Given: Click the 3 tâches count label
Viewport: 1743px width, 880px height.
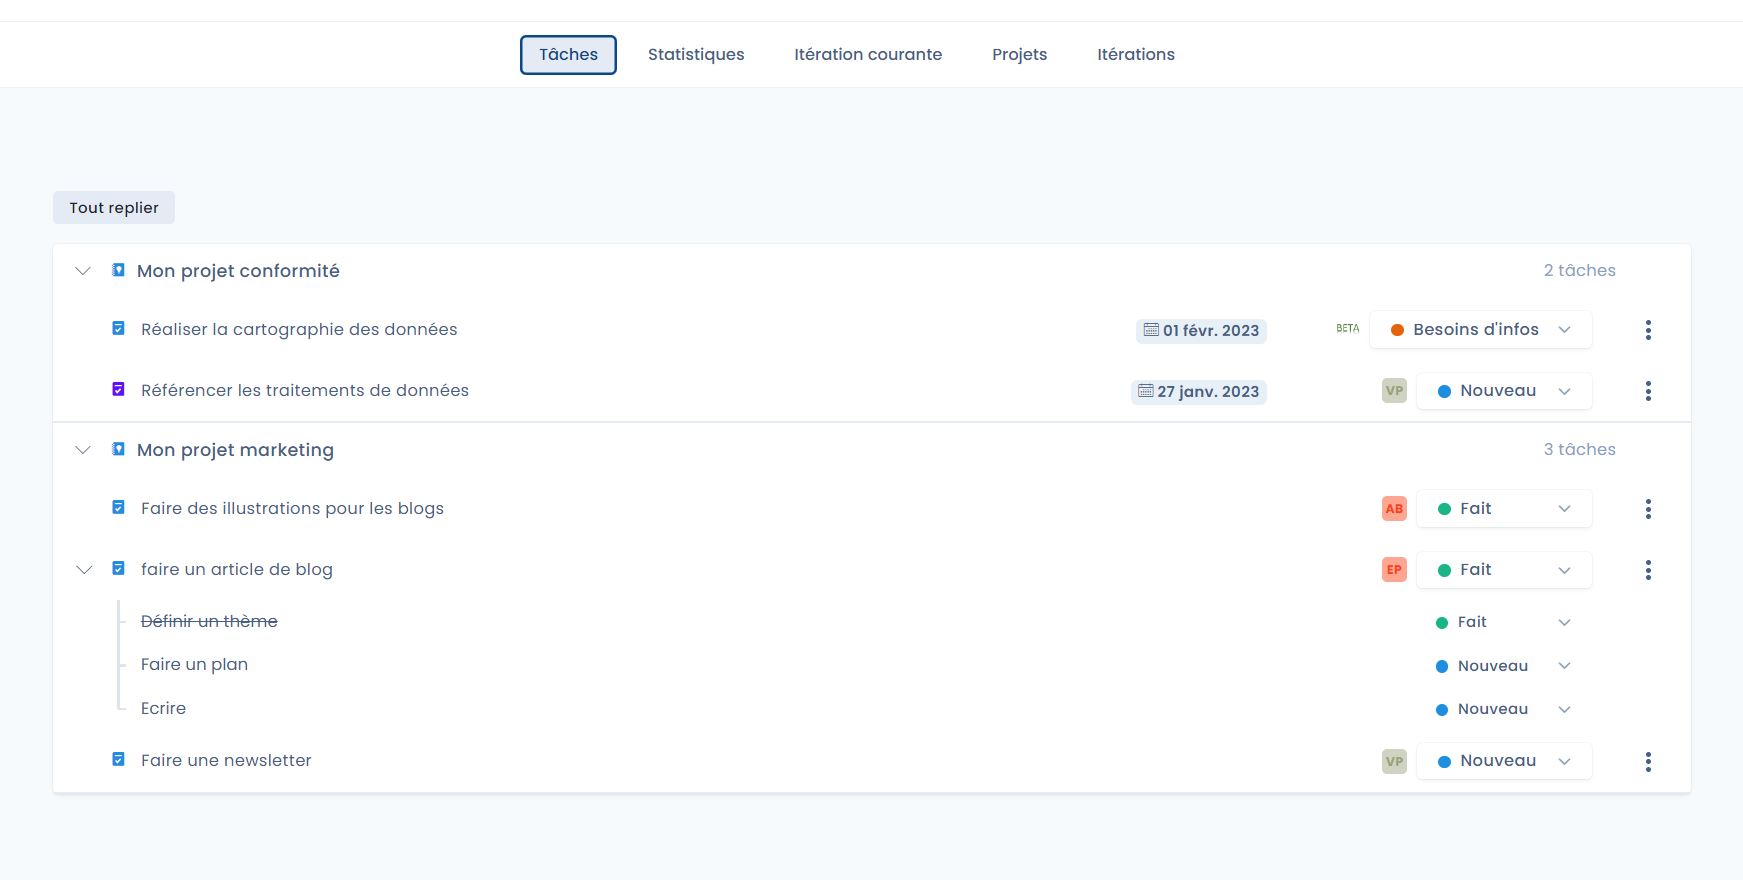Looking at the screenshot, I should 1579,449.
